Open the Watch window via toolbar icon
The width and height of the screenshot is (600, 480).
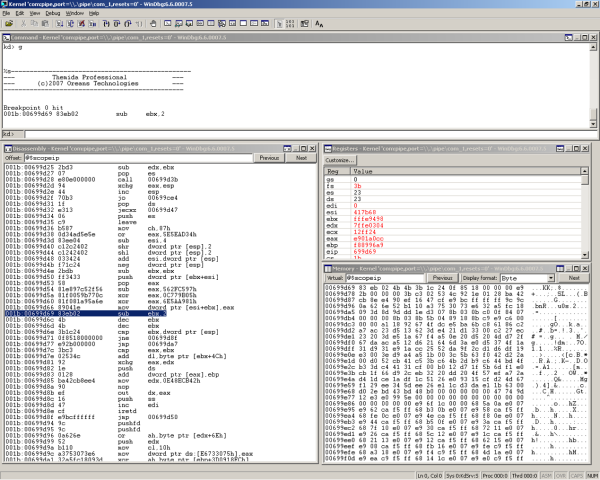pyautogui.click(x=178, y=24)
